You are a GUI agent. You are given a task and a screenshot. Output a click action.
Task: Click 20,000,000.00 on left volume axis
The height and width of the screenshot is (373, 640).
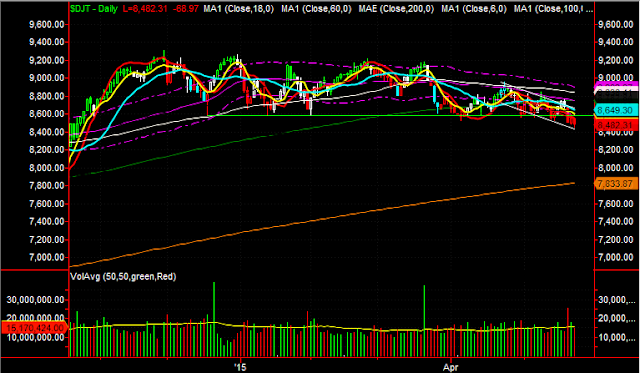[x=36, y=318]
